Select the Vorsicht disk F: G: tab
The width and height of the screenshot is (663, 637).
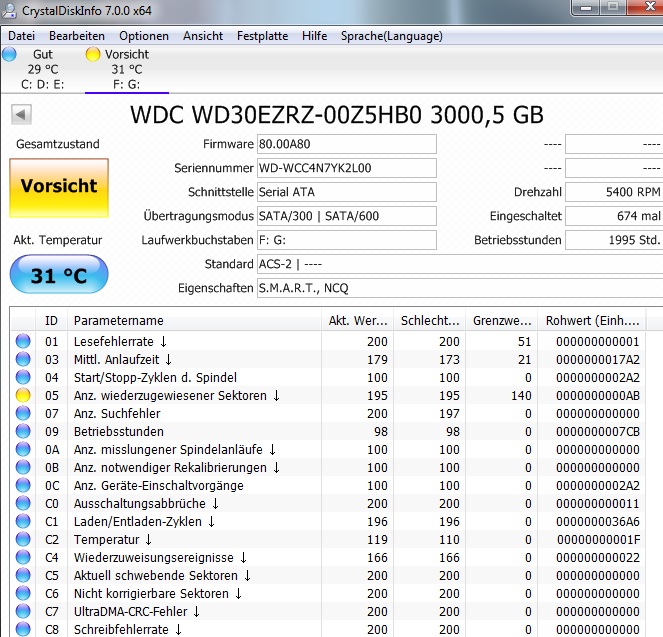coord(126,69)
